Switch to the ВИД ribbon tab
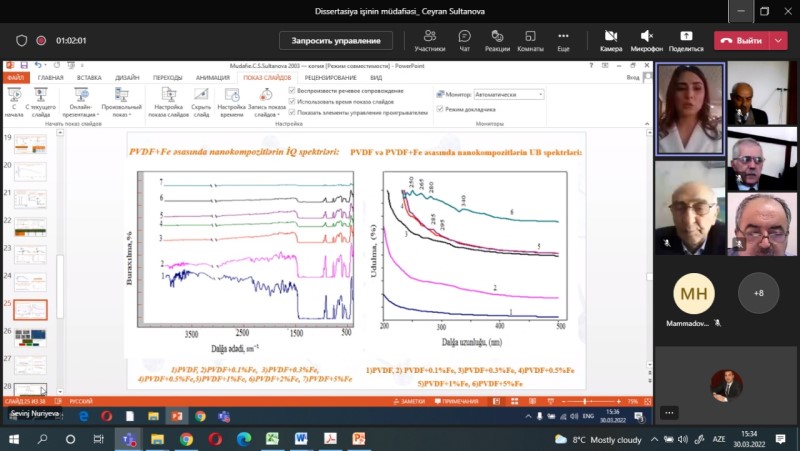 pos(376,78)
